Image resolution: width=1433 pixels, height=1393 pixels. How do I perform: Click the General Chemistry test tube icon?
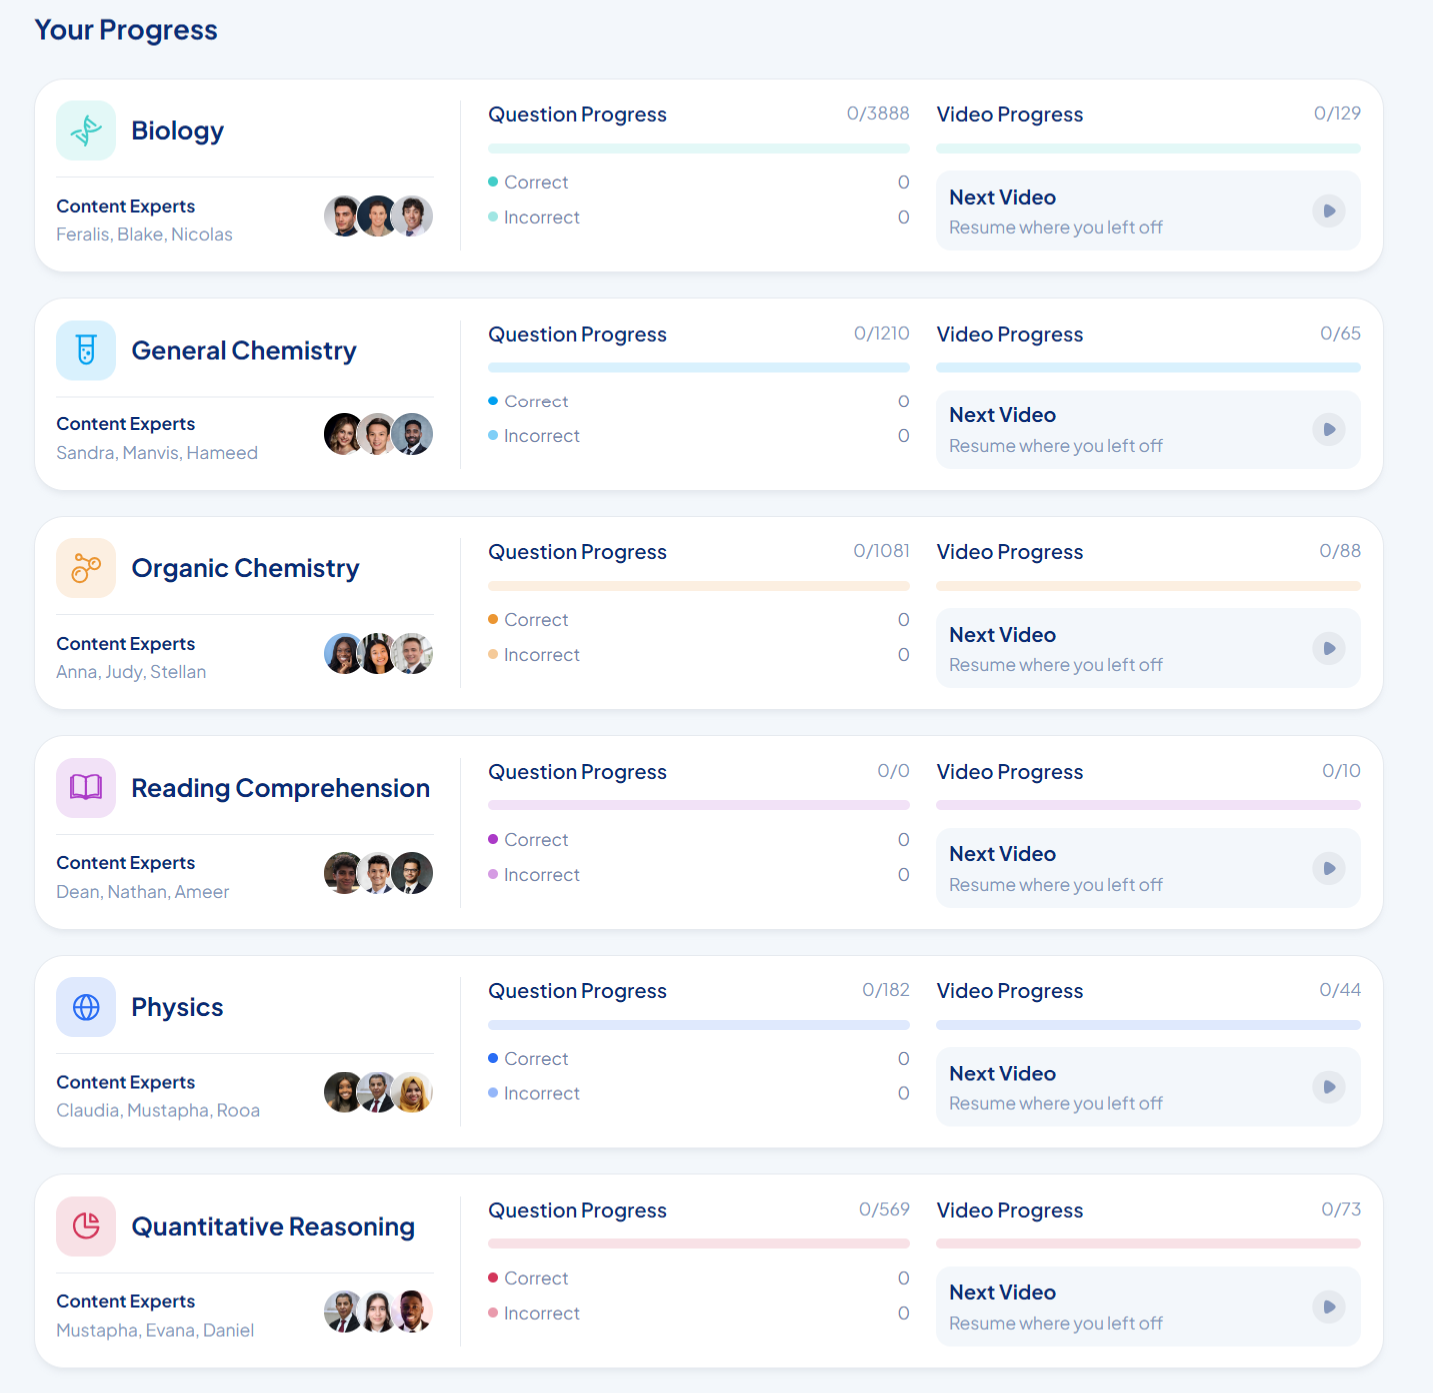[86, 350]
